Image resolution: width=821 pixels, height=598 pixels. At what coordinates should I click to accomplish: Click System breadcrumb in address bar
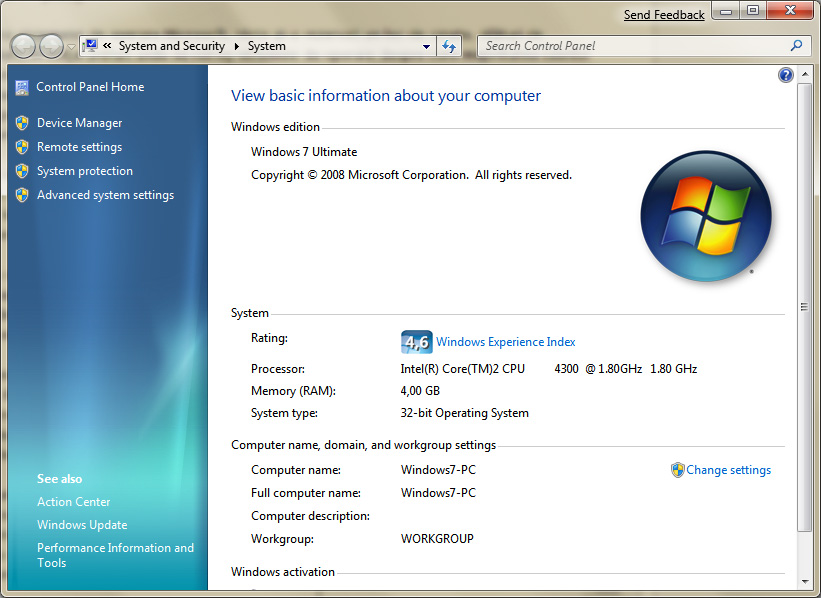[x=267, y=46]
